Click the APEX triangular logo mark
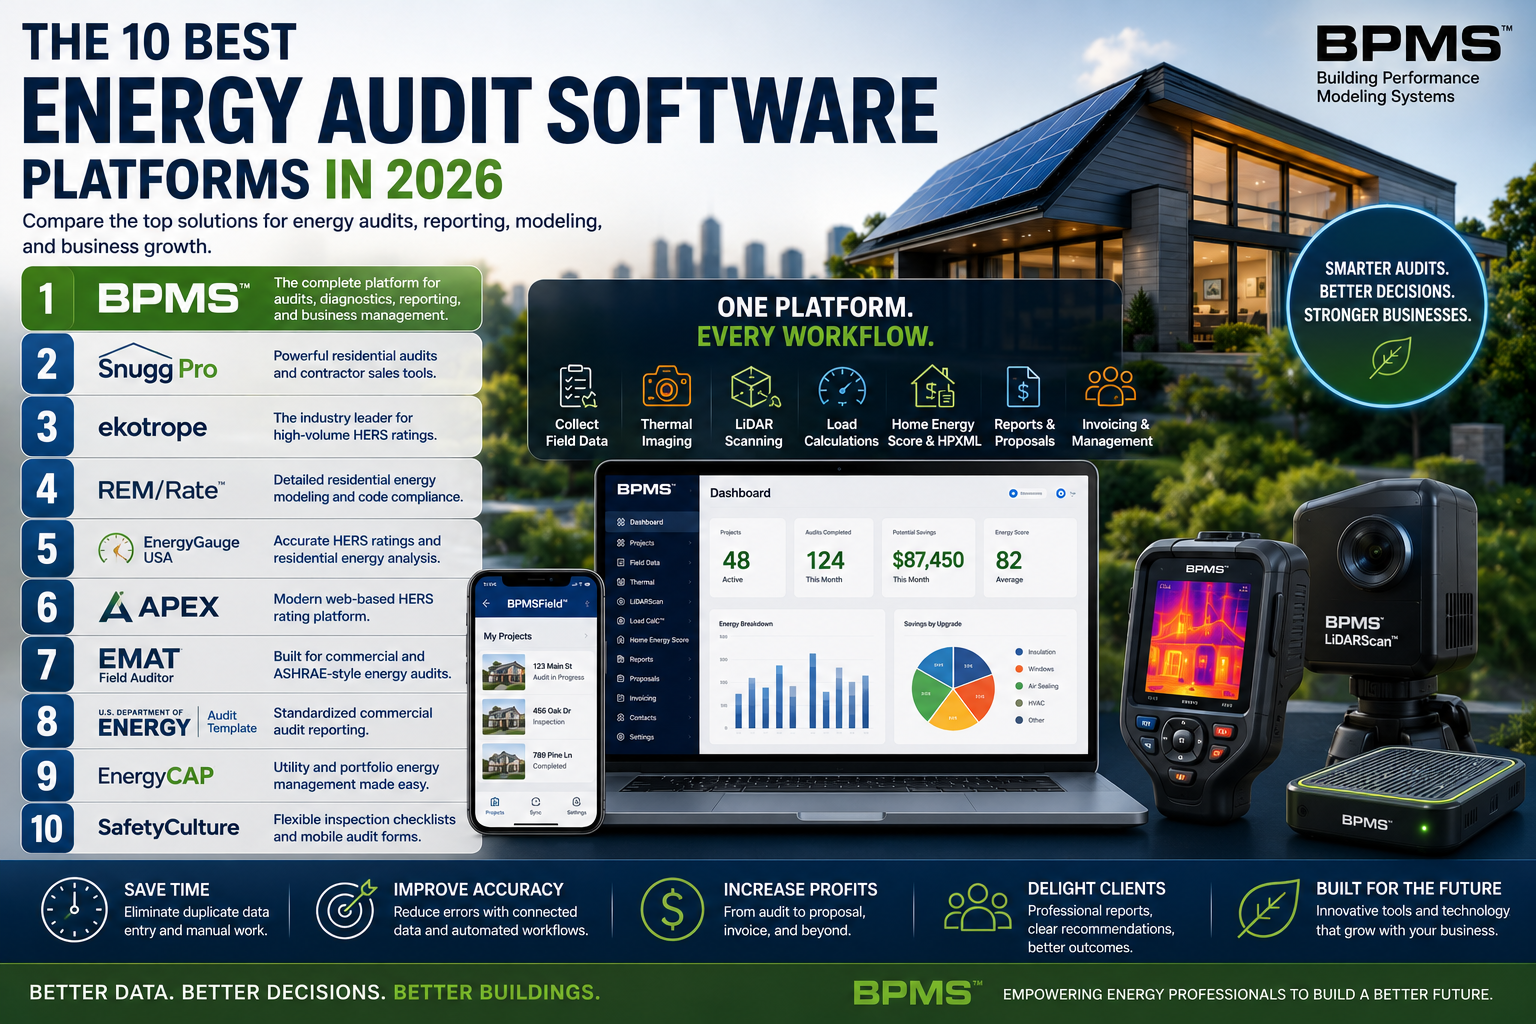This screenshot has width=1536, height=1024. [x=115, y=607]
